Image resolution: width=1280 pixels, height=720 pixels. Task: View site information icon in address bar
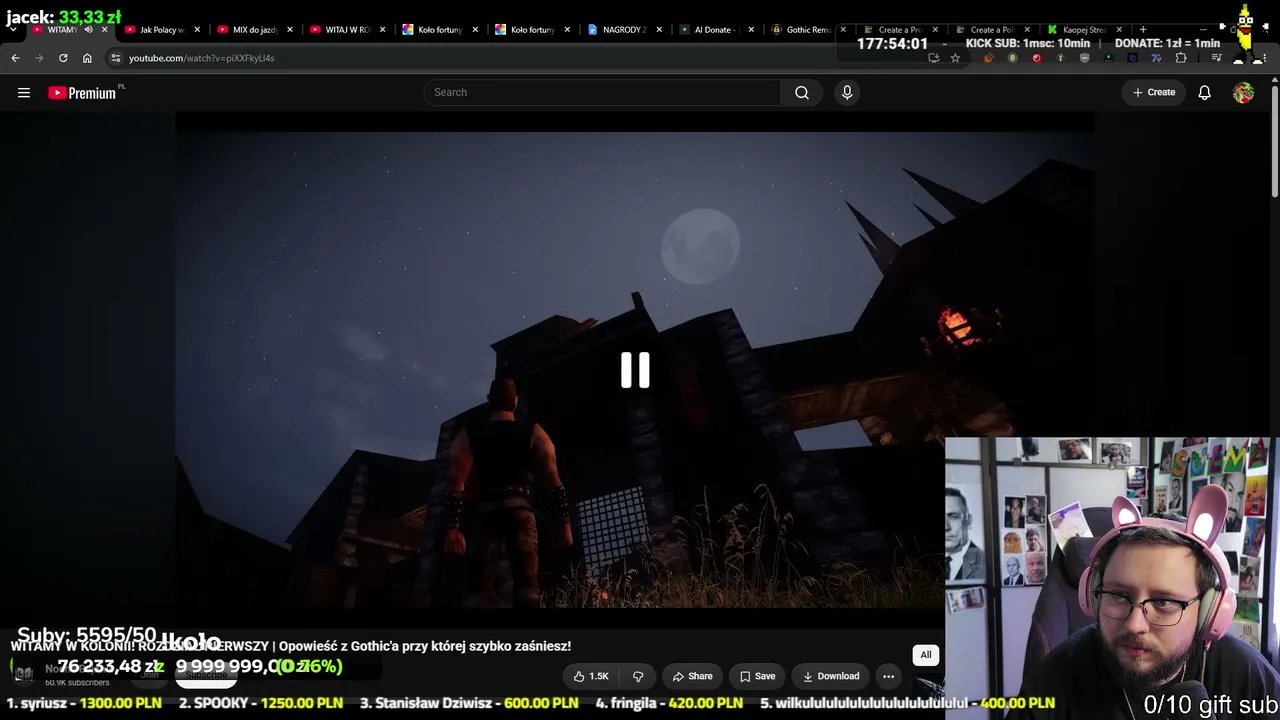(115, 58)
